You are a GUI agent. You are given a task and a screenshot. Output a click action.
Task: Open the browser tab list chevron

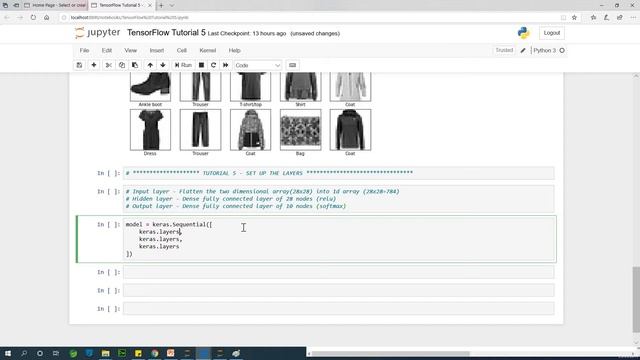coord(172,5)
